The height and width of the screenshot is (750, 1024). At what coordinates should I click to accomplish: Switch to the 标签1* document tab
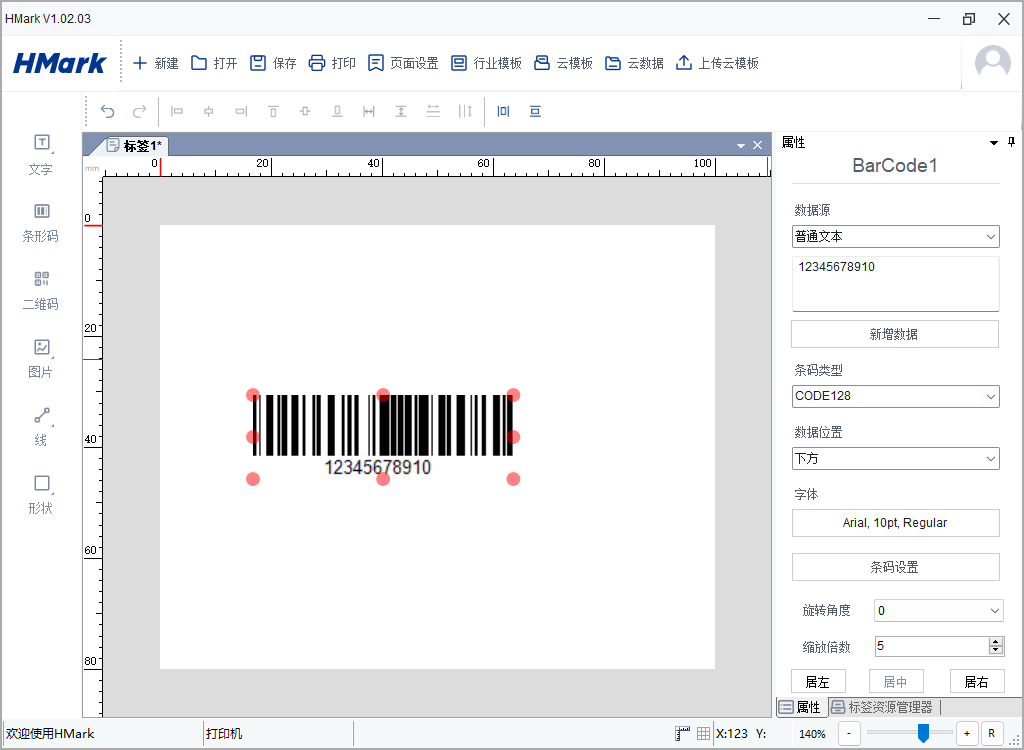(135, 145)
